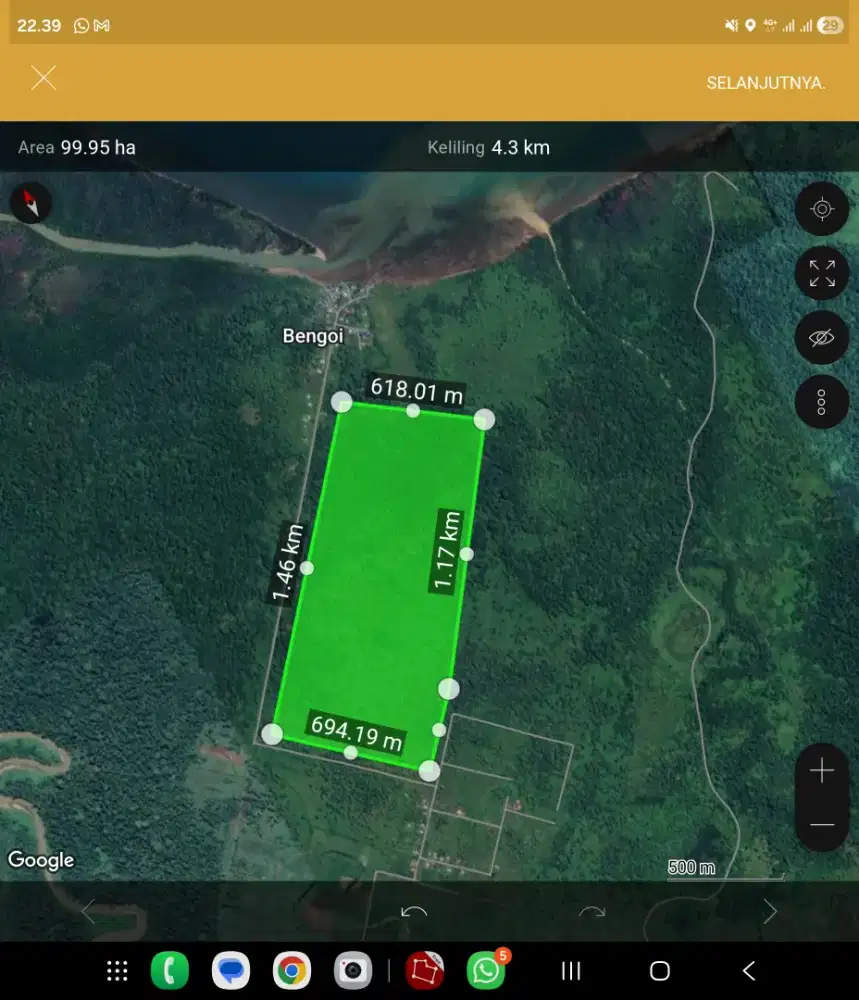The height and width of the screenshot is (1000, 859).
Task: Undo the last polygon edit
Action: pos(412,912)
